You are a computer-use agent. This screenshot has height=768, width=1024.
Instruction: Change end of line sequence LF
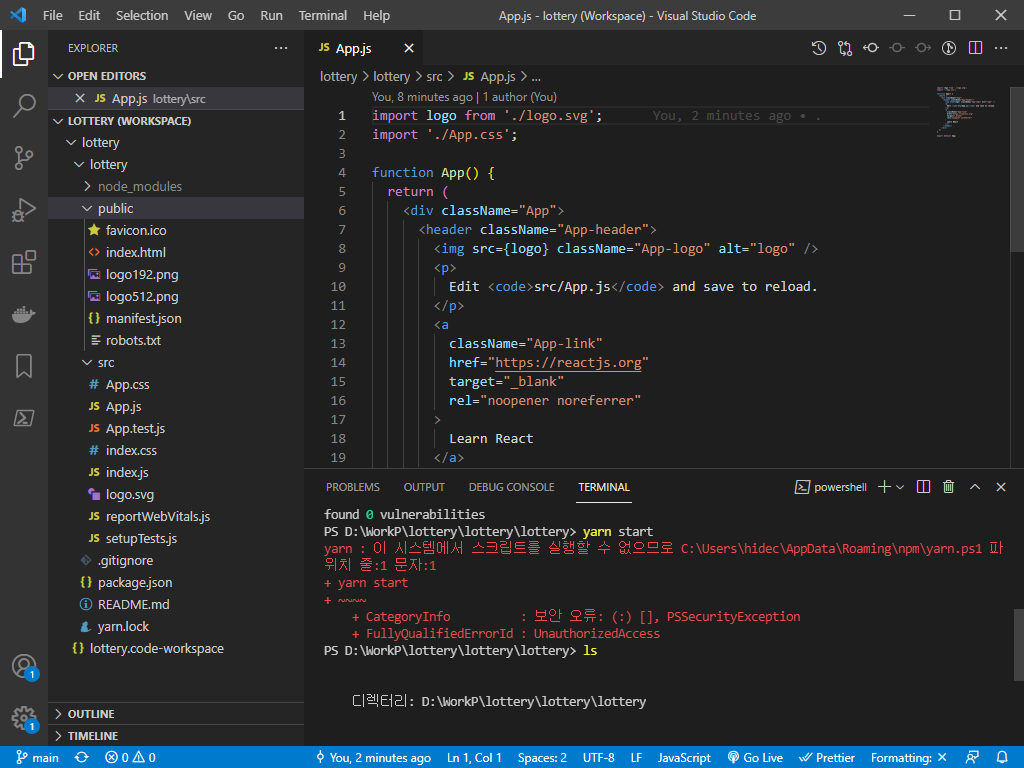636,757
